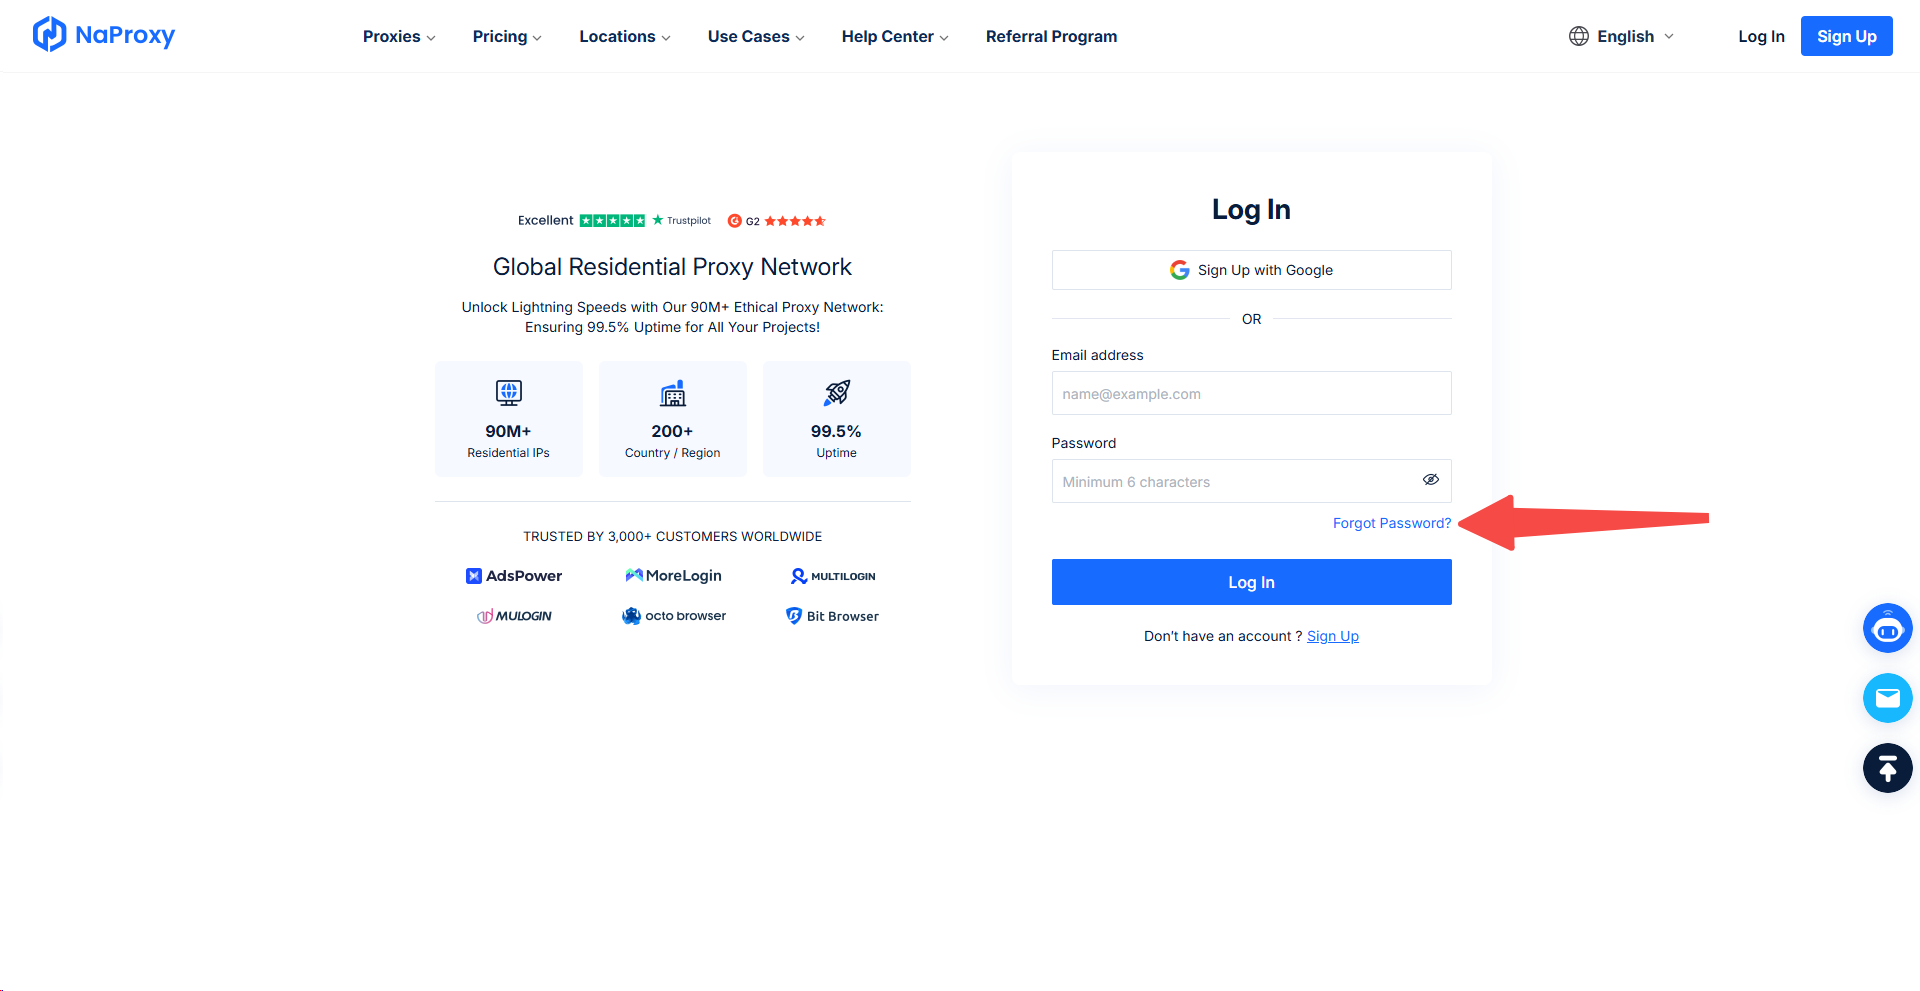This screenshot has height=991, width=1920.
Task: Click the Help Center chevron arrow
Action: click(944, 38)
